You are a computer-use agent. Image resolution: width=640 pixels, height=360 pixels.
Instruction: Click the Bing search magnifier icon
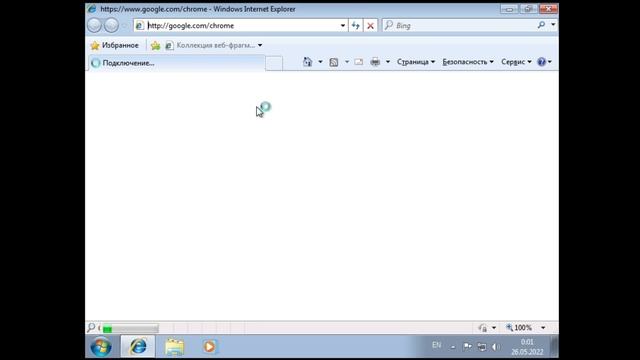tap(541, 25)
